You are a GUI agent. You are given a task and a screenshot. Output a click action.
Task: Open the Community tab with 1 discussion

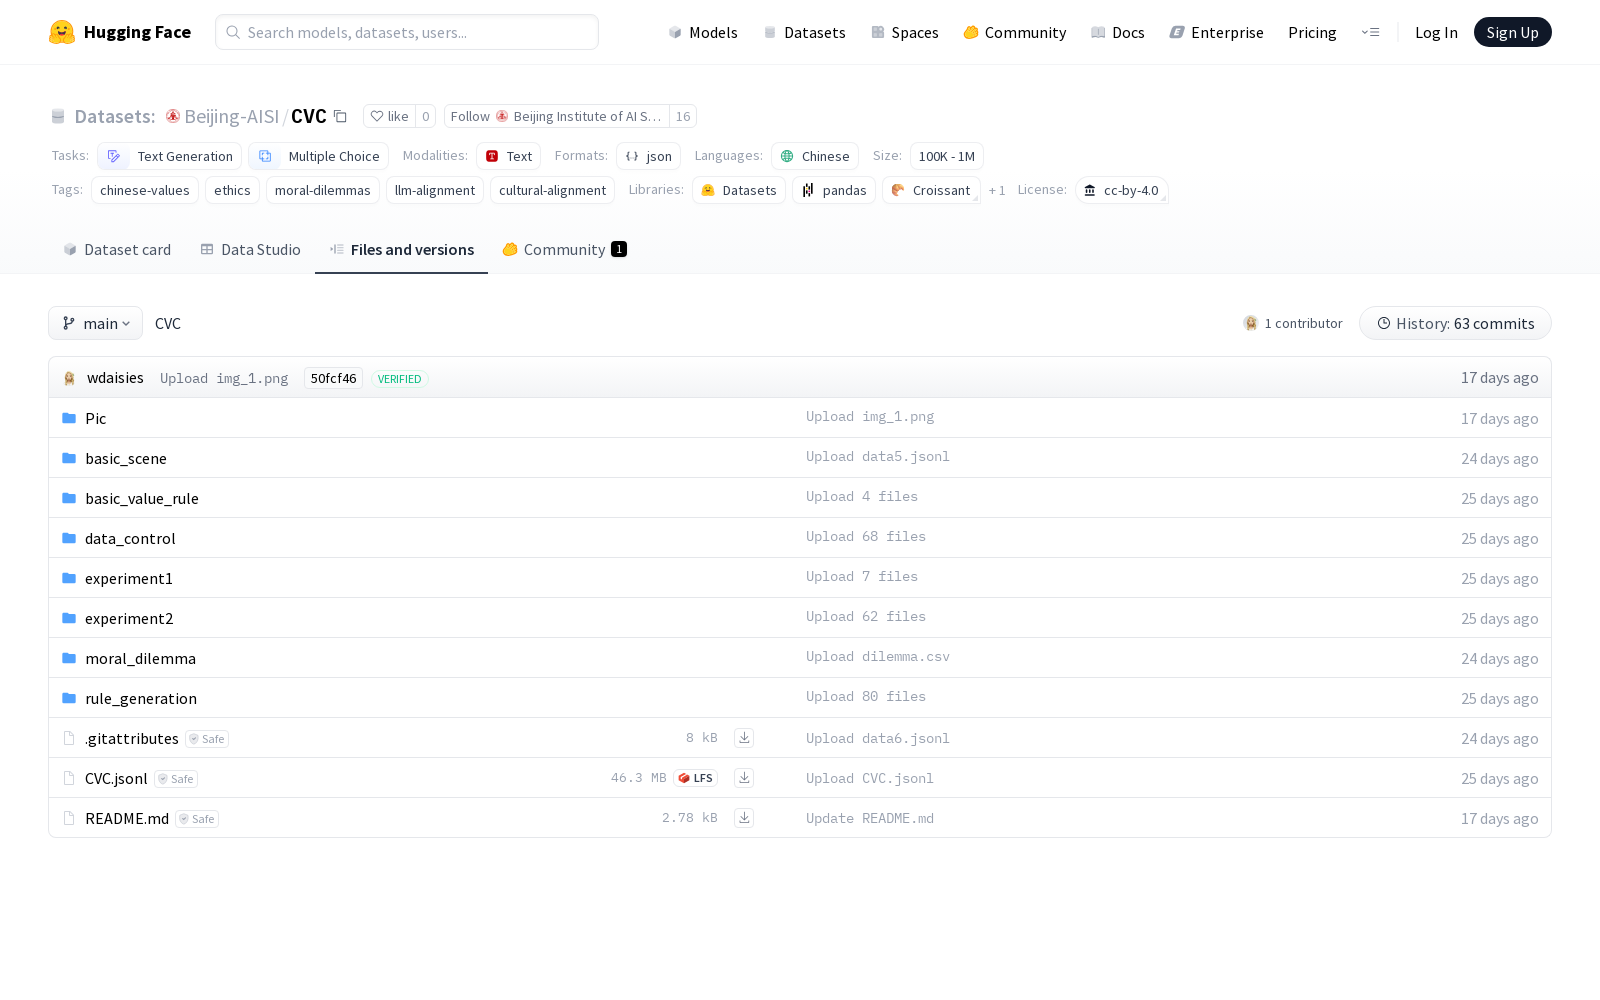(564, 249)
